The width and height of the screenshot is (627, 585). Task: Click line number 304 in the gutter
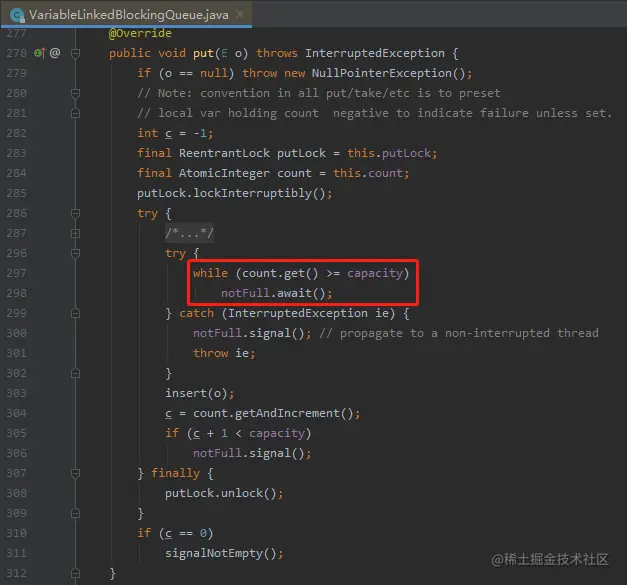16,413
